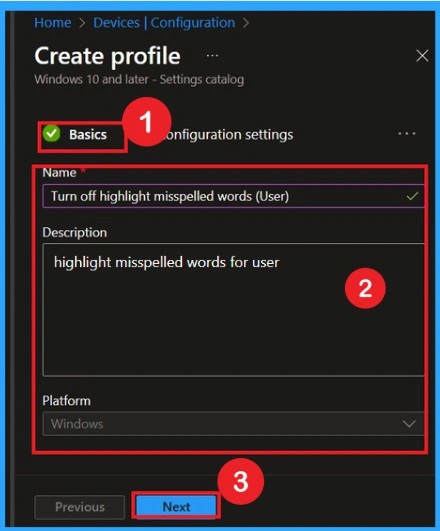
Task: Show more wizard steps via ellipsis
Action: [x=406, y=134]
